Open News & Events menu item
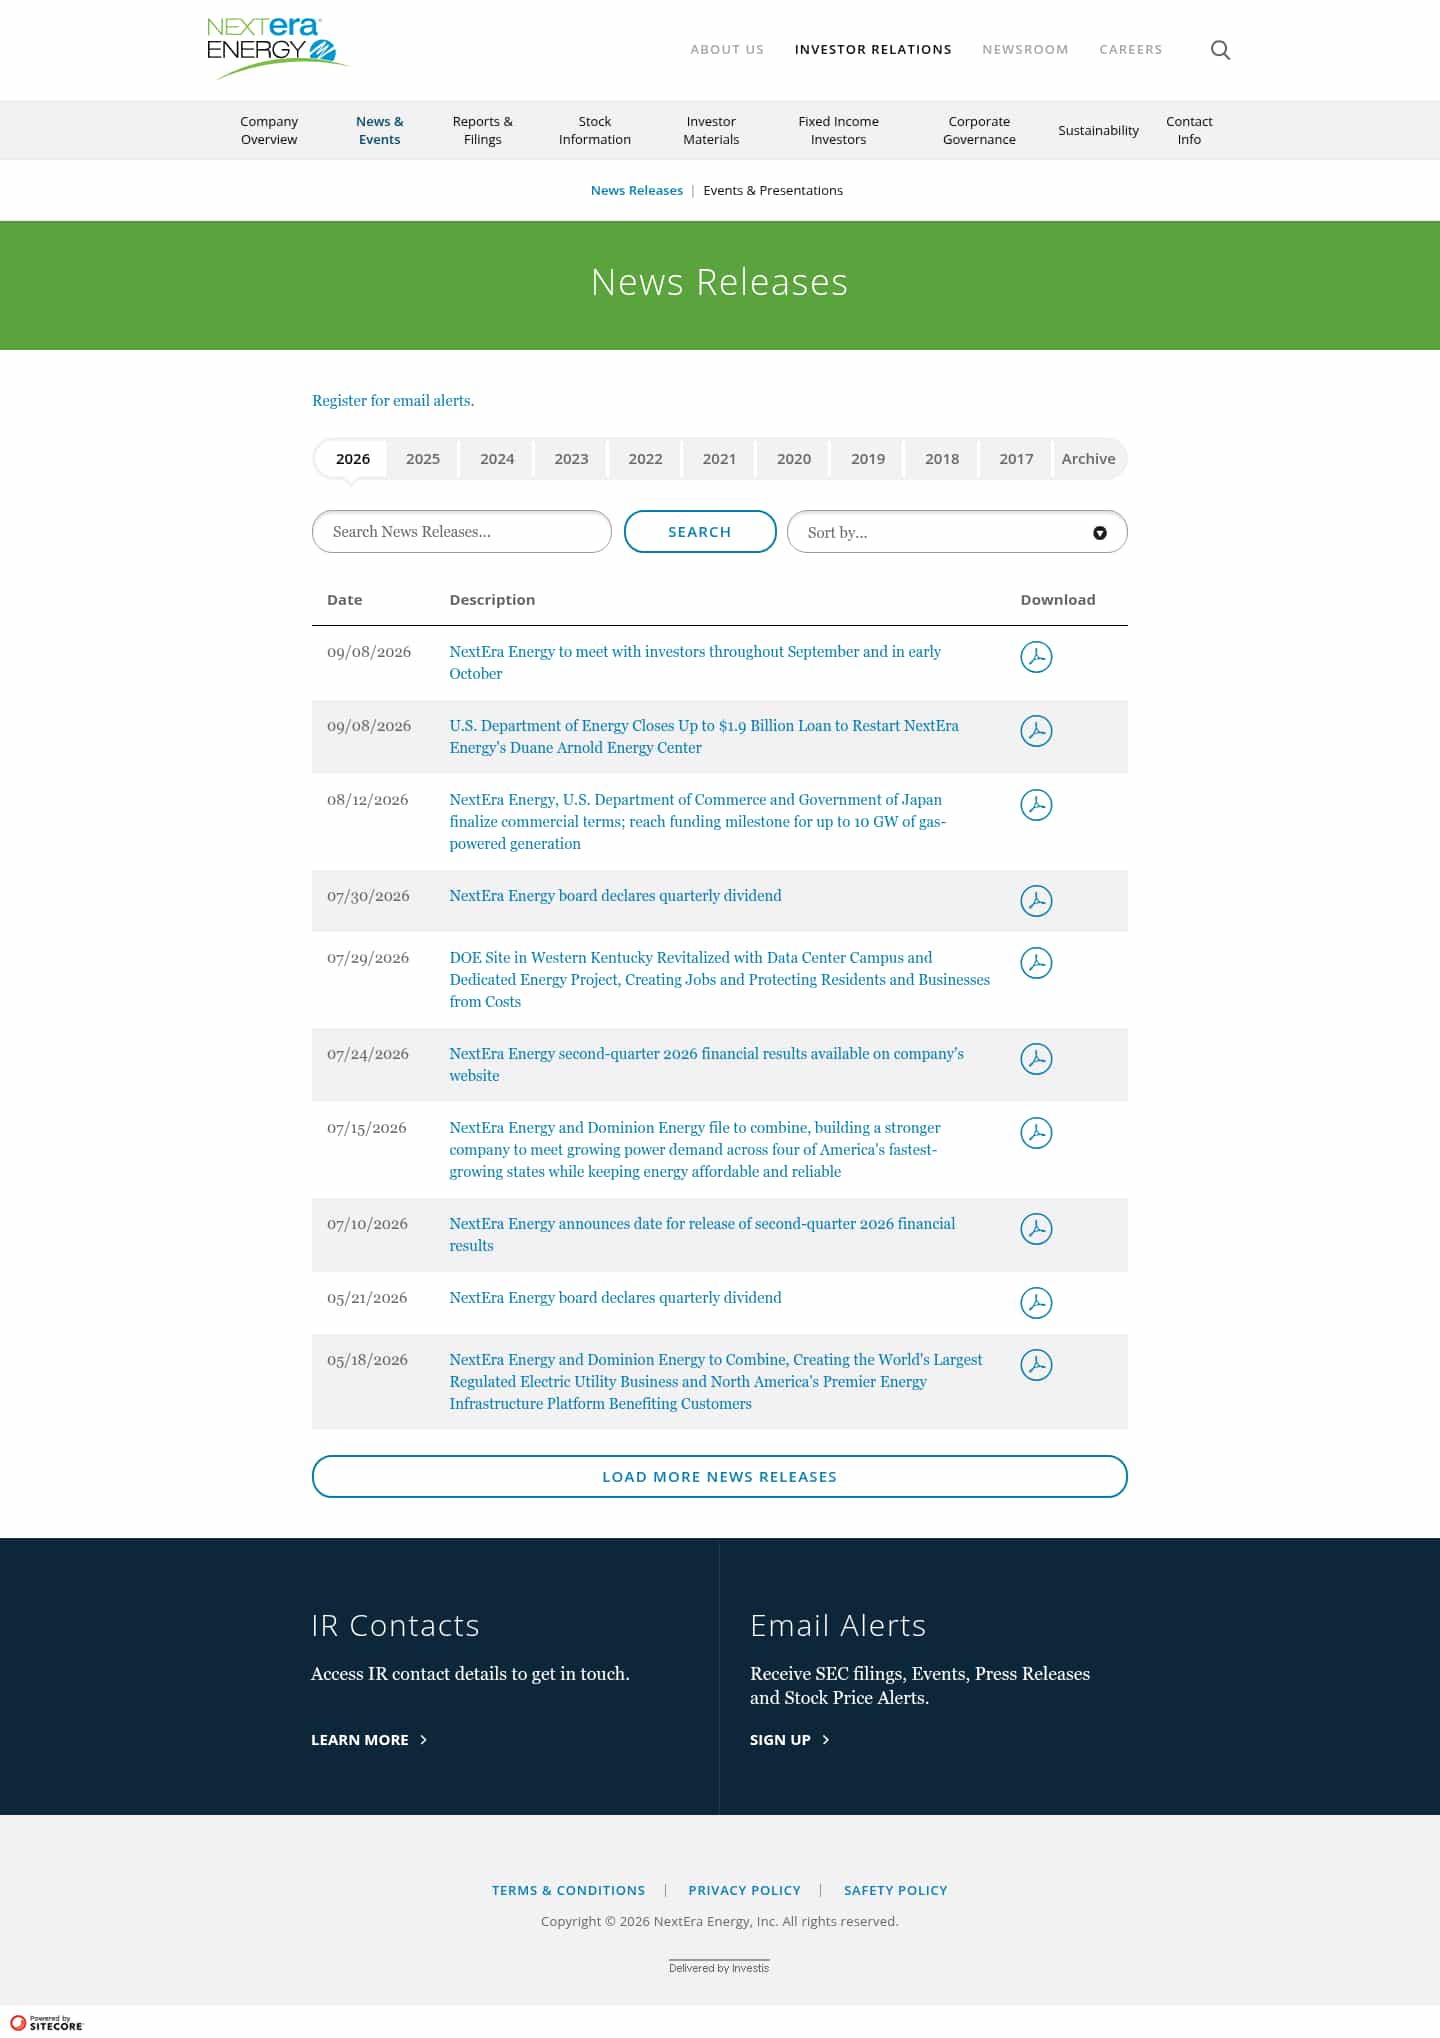Viewport: 1440px width, 2038px height. click(x=380, y=130)
